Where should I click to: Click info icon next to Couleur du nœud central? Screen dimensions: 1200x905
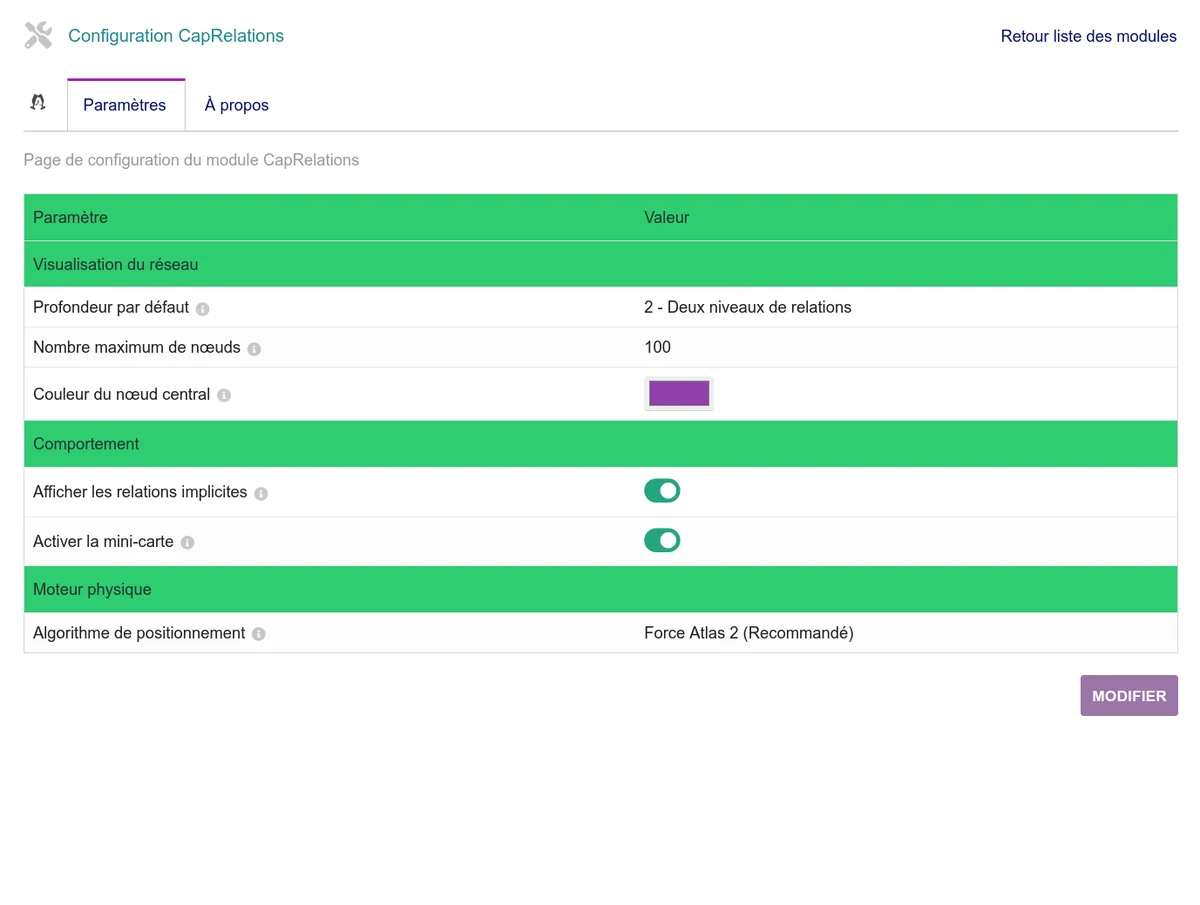click(x=224, y=395)
